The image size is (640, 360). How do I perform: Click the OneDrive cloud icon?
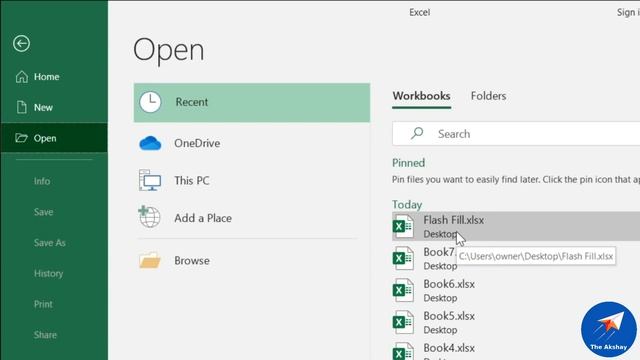coord(150,144)
